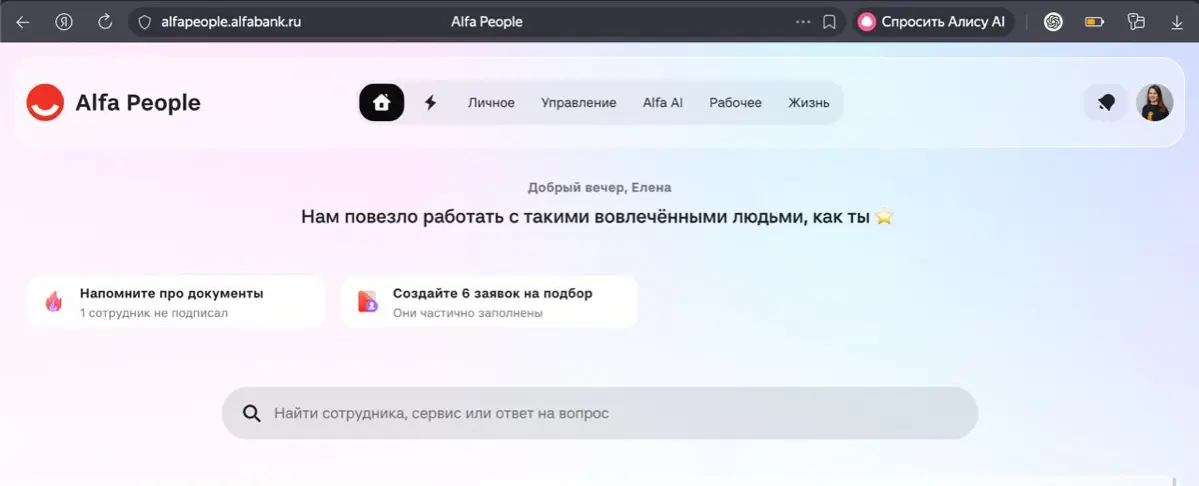The height and width of the screenshot is (486, 1199).
Task: Click the red folder icon on заявок card
Action: [368, 302]
